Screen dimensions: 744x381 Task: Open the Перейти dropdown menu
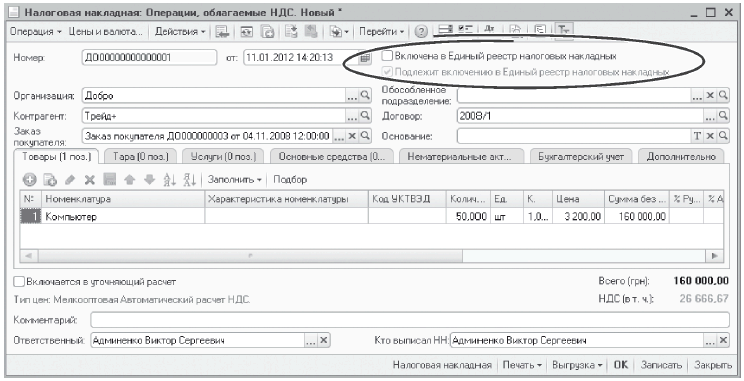[381, 31]
